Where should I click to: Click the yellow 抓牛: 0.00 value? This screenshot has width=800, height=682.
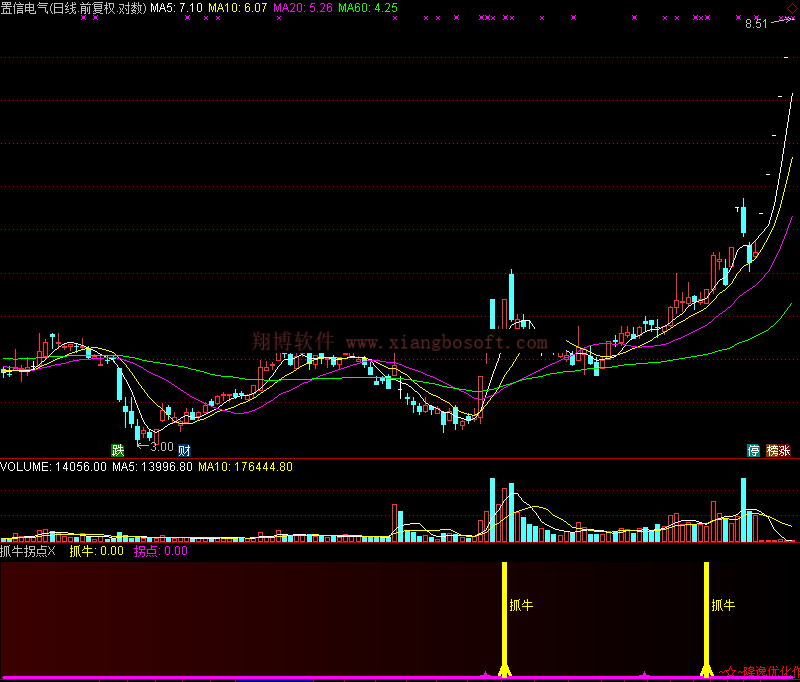[x=96, y=551]
